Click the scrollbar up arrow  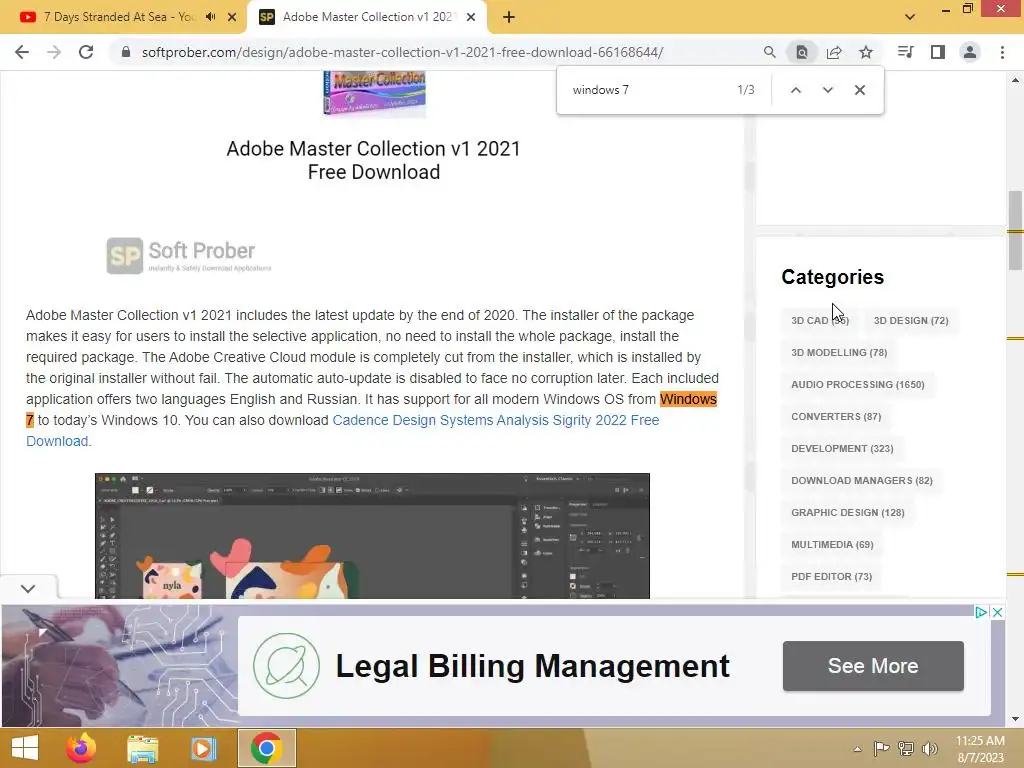pos(1015,80)
